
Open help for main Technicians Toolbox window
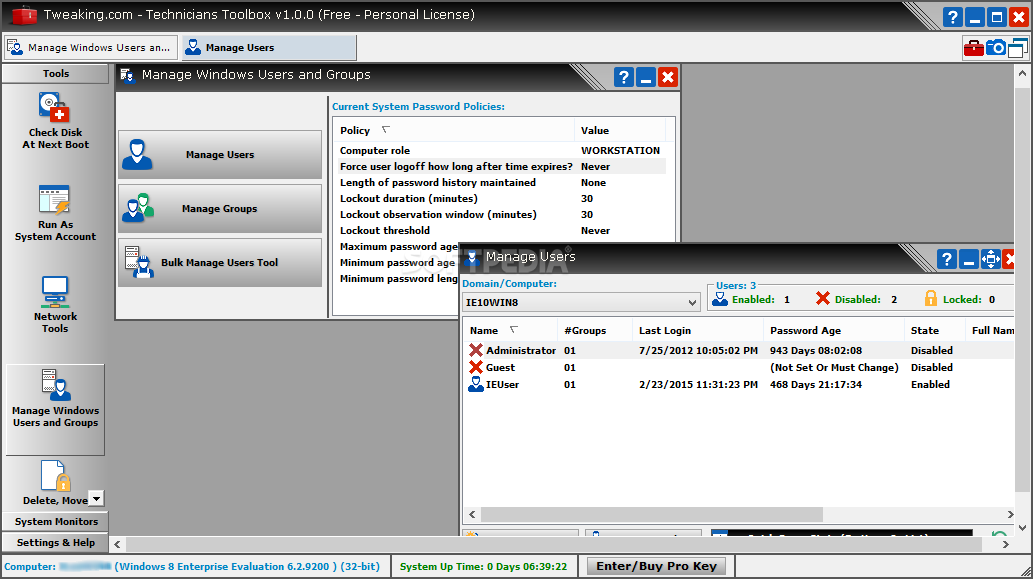(x=952, y=17)
